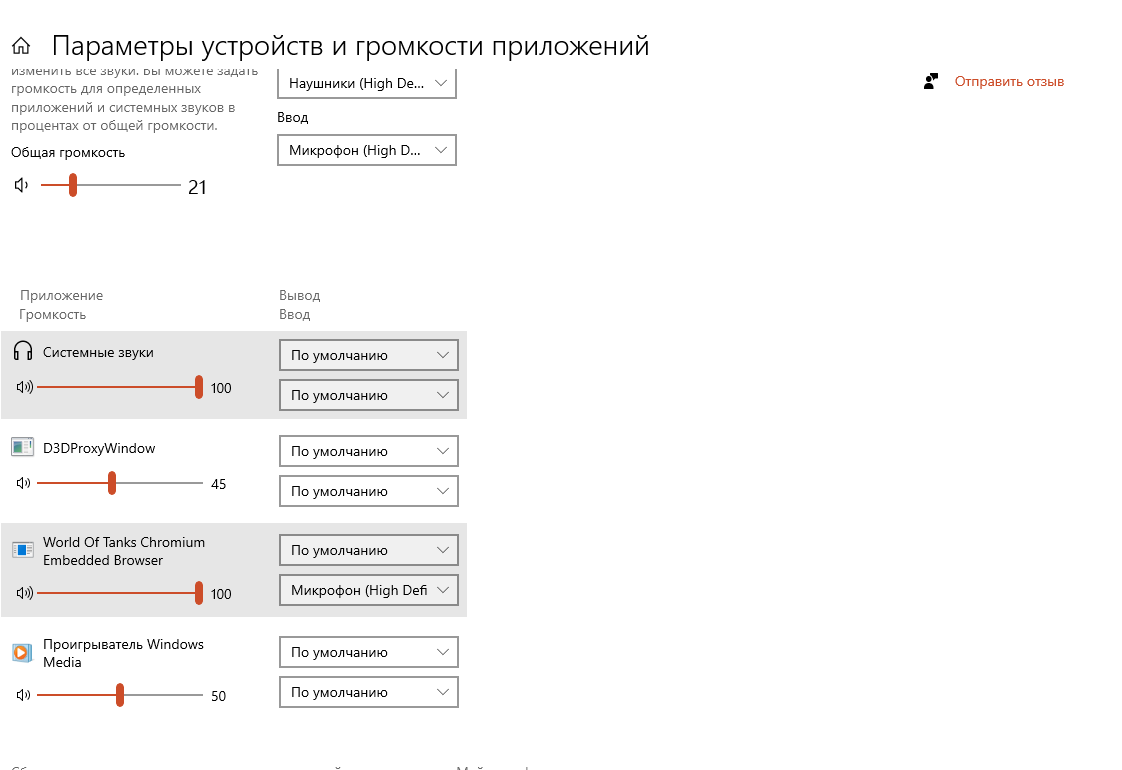Mute World Of Tanks browser speaker icon
The image size is (1122, 770).
[x=24, y=593]
